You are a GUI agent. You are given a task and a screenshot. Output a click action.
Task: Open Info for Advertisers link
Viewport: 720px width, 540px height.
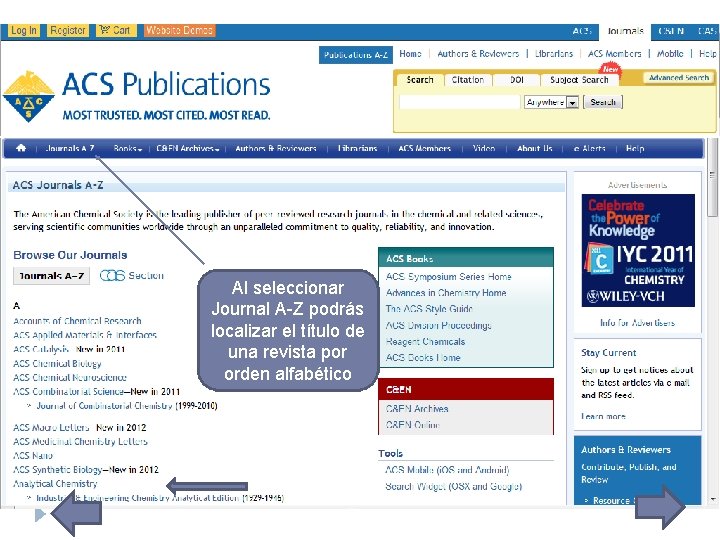point(637,323)
